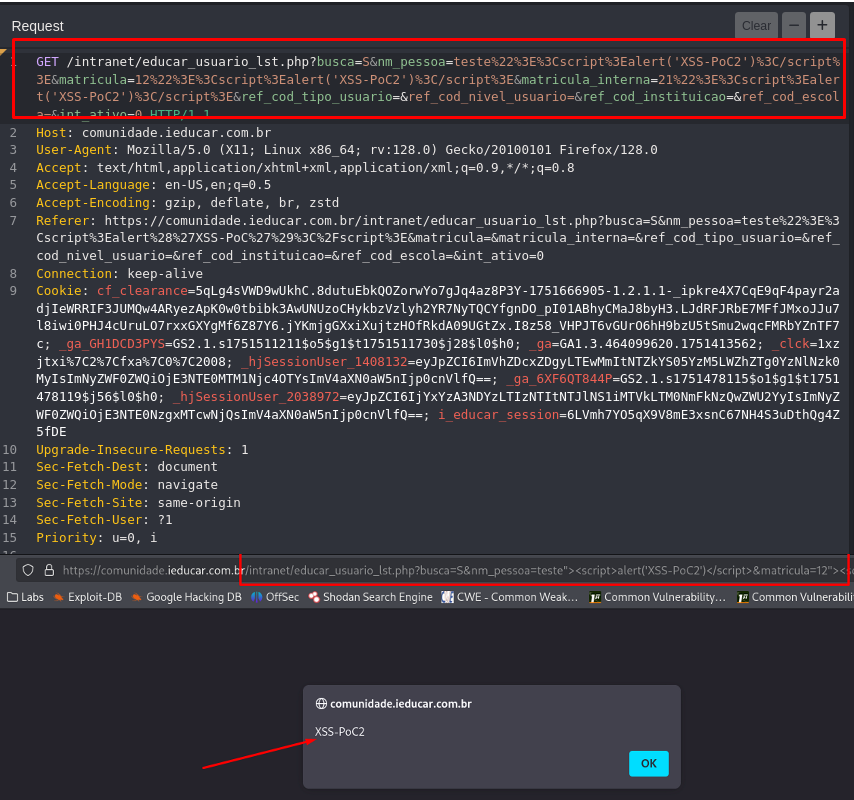Click OK in the XSS-PoC2 alert dialog

649,764
